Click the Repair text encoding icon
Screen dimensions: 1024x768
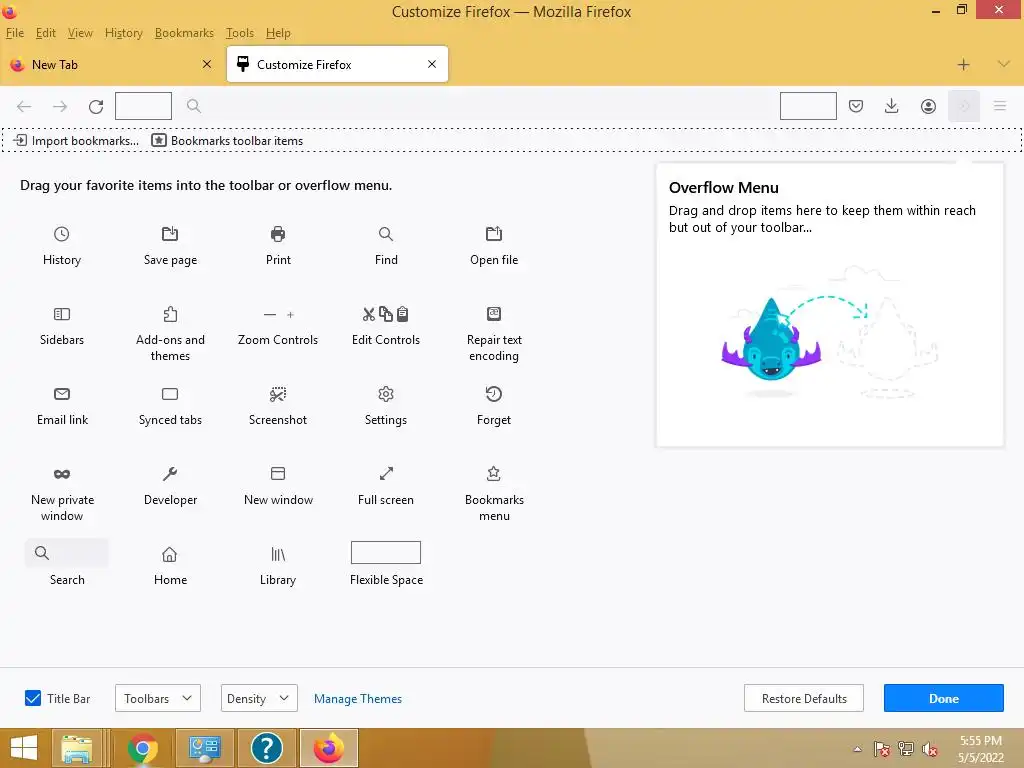494,314
